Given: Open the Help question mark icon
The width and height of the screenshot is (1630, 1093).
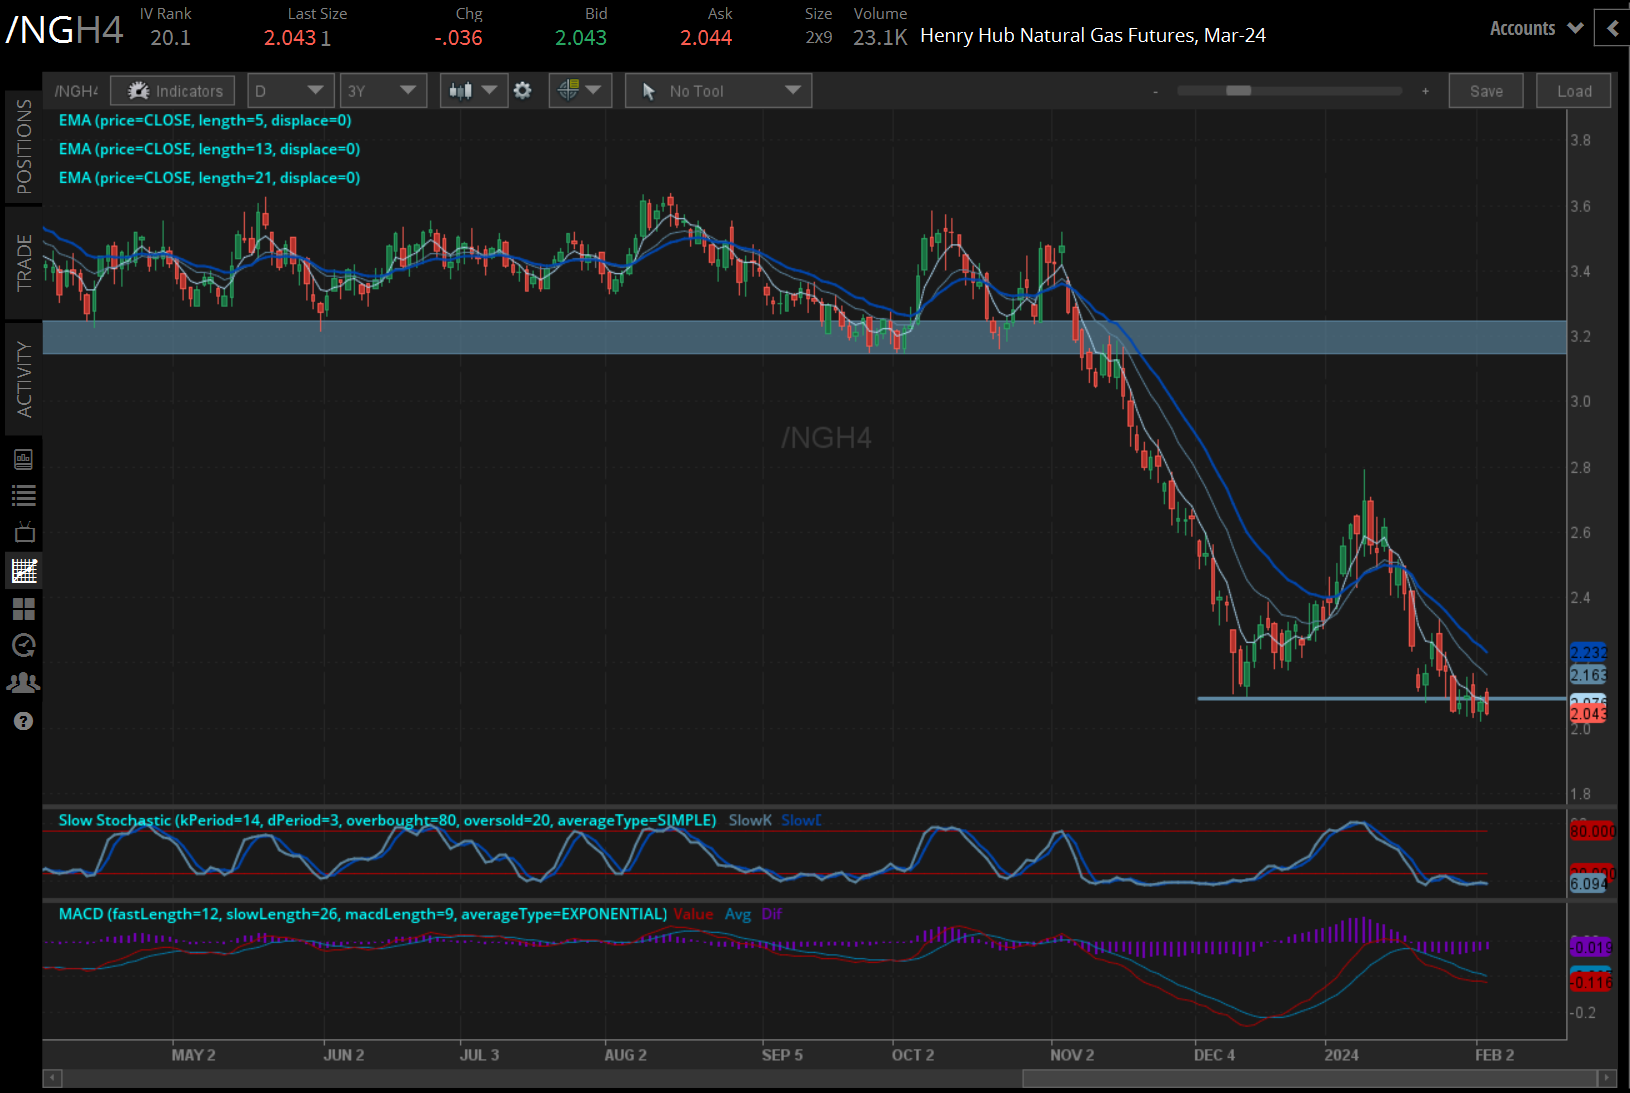Looking at the screenshot, I should (x=24, y=720).
